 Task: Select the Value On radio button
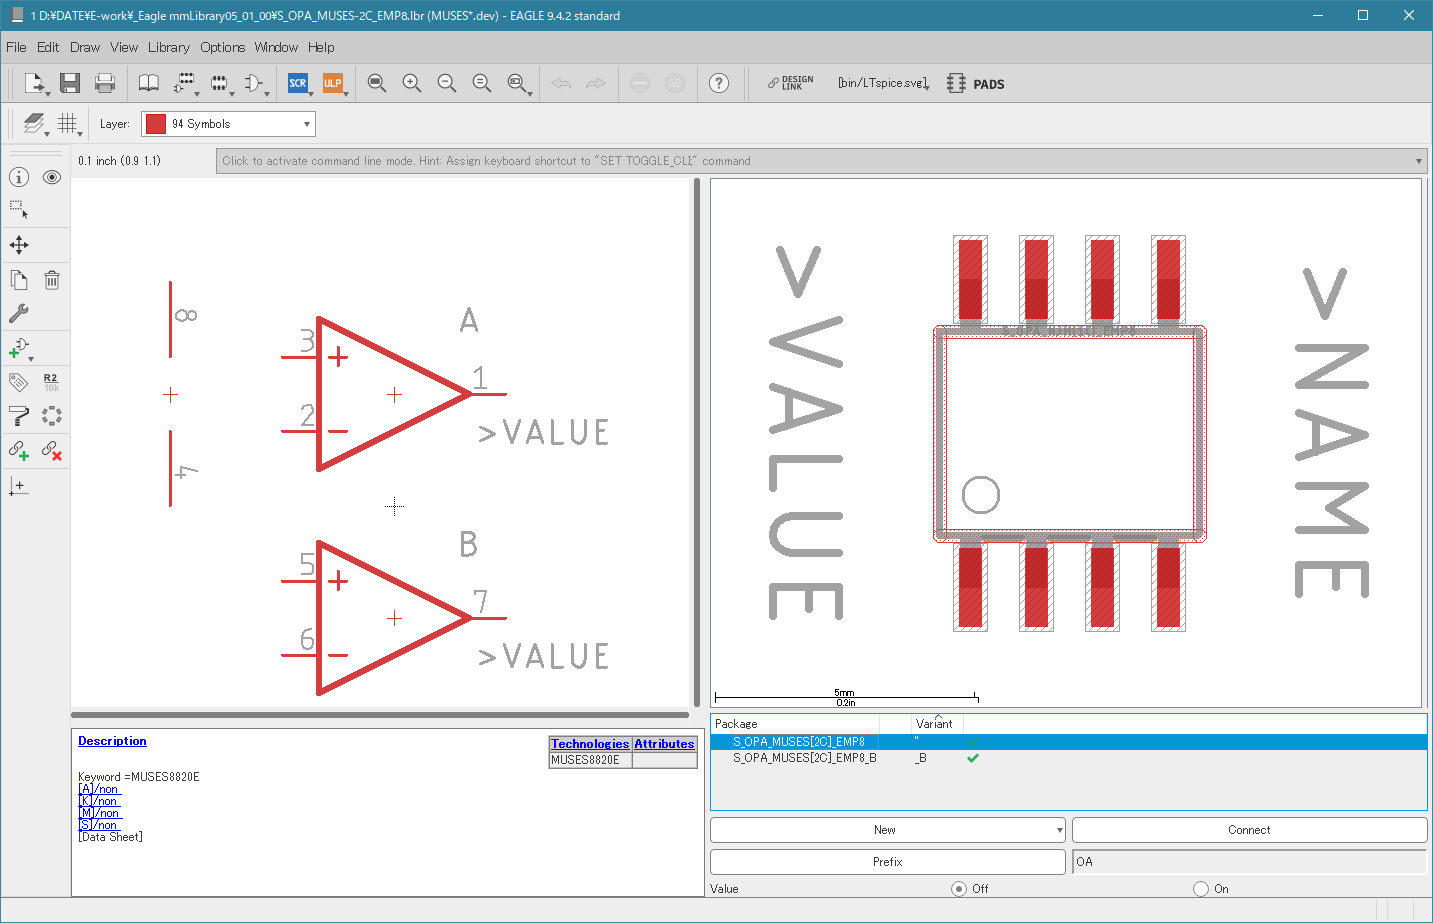(1201, 889)
